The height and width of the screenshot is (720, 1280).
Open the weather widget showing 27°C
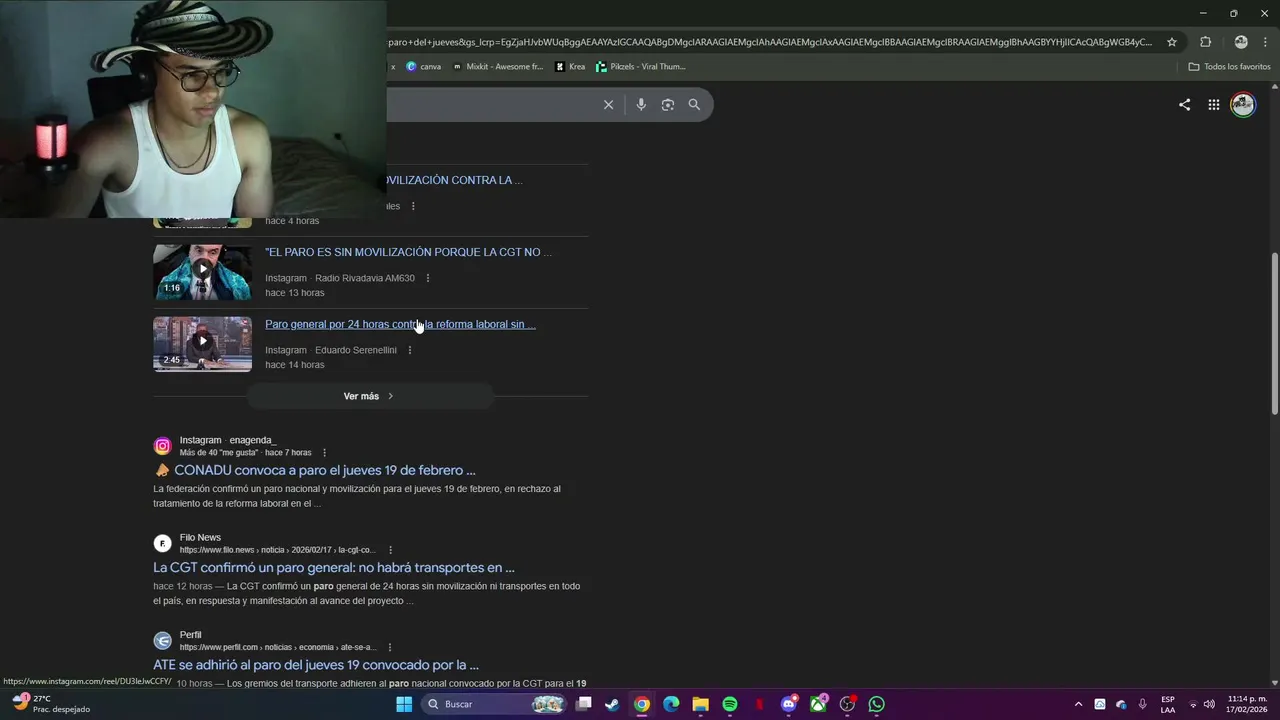click(50, 704)
